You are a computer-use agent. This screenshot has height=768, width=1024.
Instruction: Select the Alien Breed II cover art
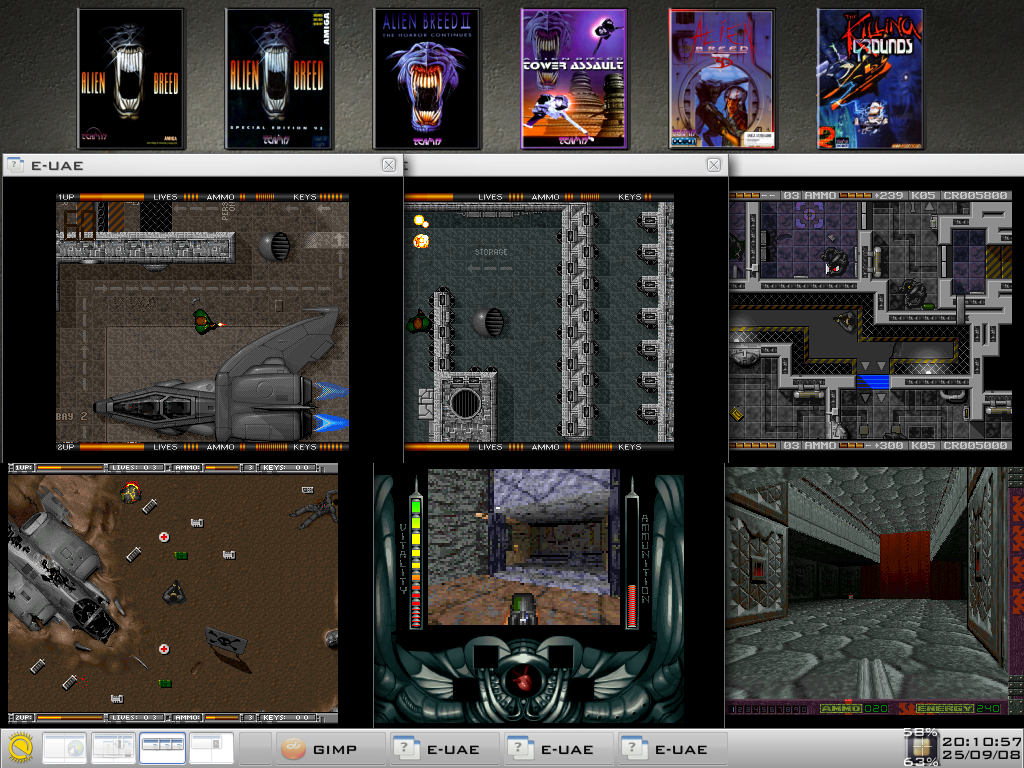426,79
